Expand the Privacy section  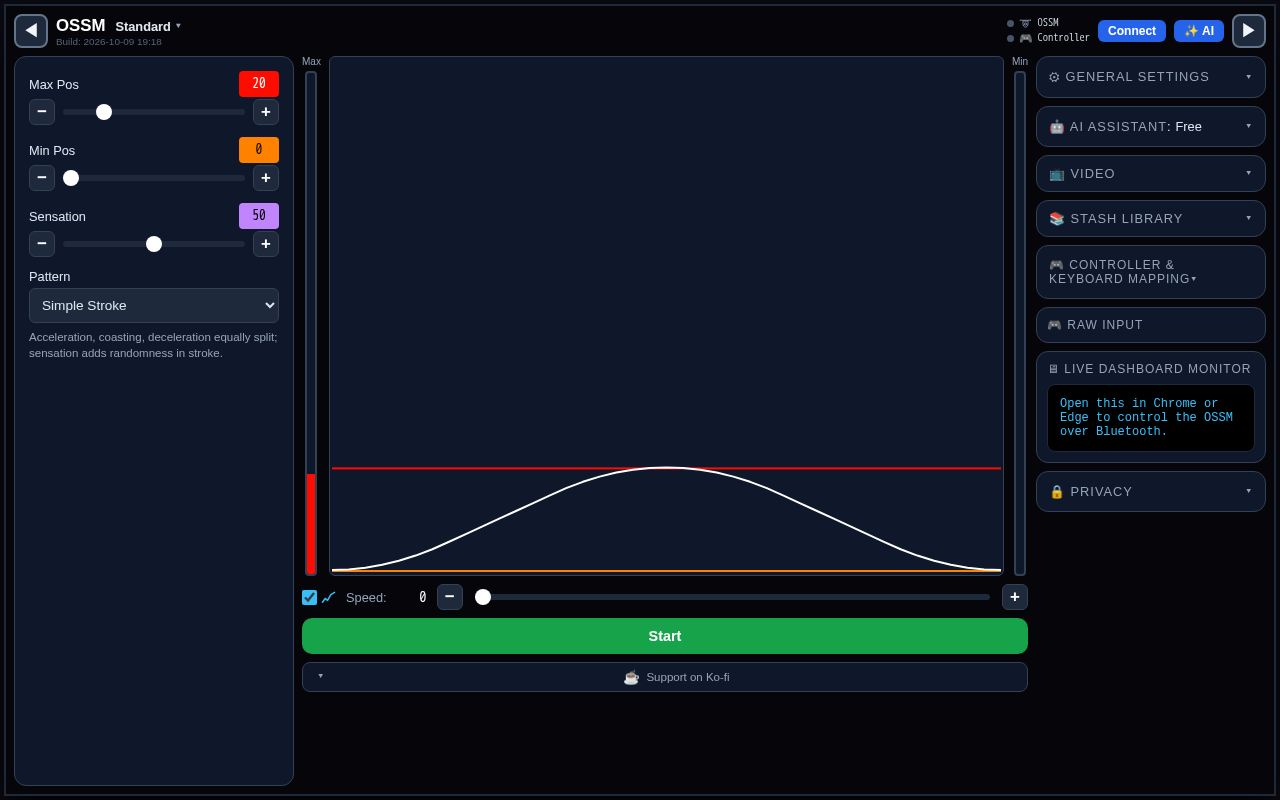point(1151,492)
